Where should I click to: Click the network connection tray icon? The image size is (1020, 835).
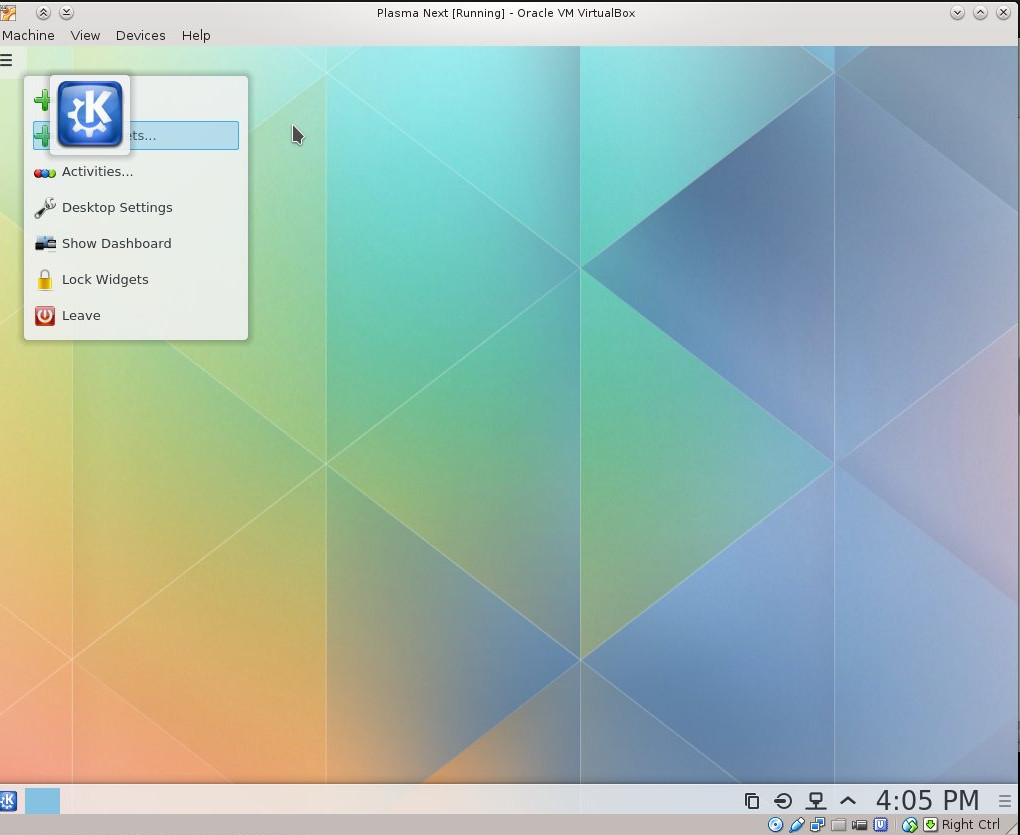tap(816, 801)
